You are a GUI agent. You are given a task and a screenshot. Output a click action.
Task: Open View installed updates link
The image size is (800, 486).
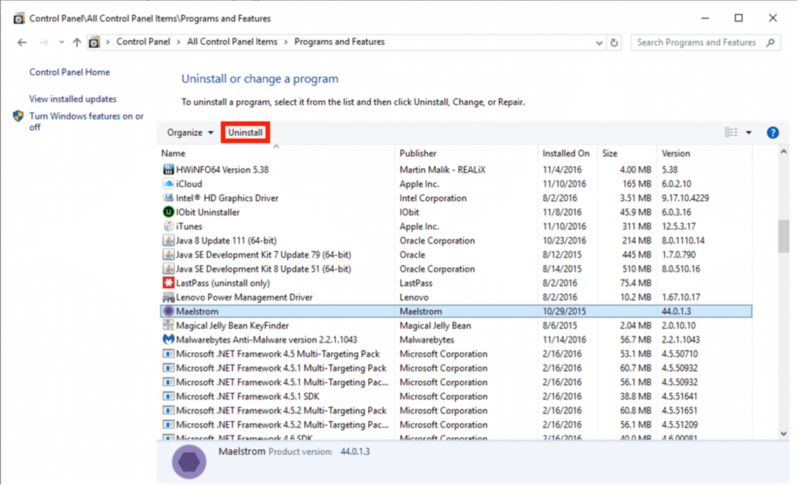[73, 99]
